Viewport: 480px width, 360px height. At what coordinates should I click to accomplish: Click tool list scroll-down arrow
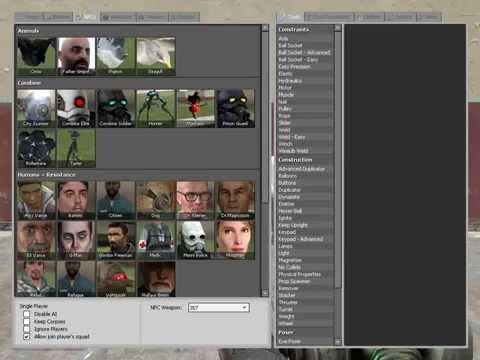click(x=338, y=342)
